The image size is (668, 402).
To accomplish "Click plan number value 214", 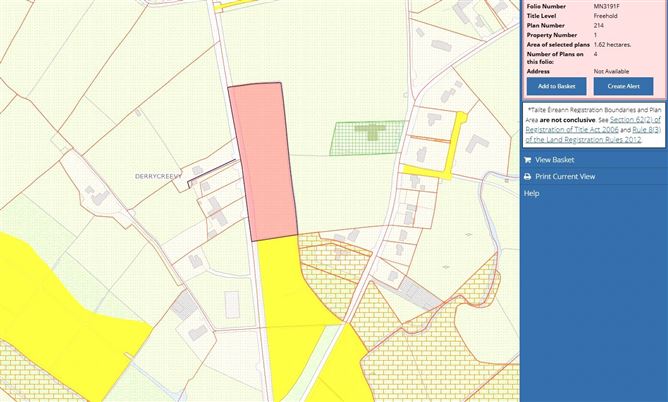I will [x=599, y=25].
